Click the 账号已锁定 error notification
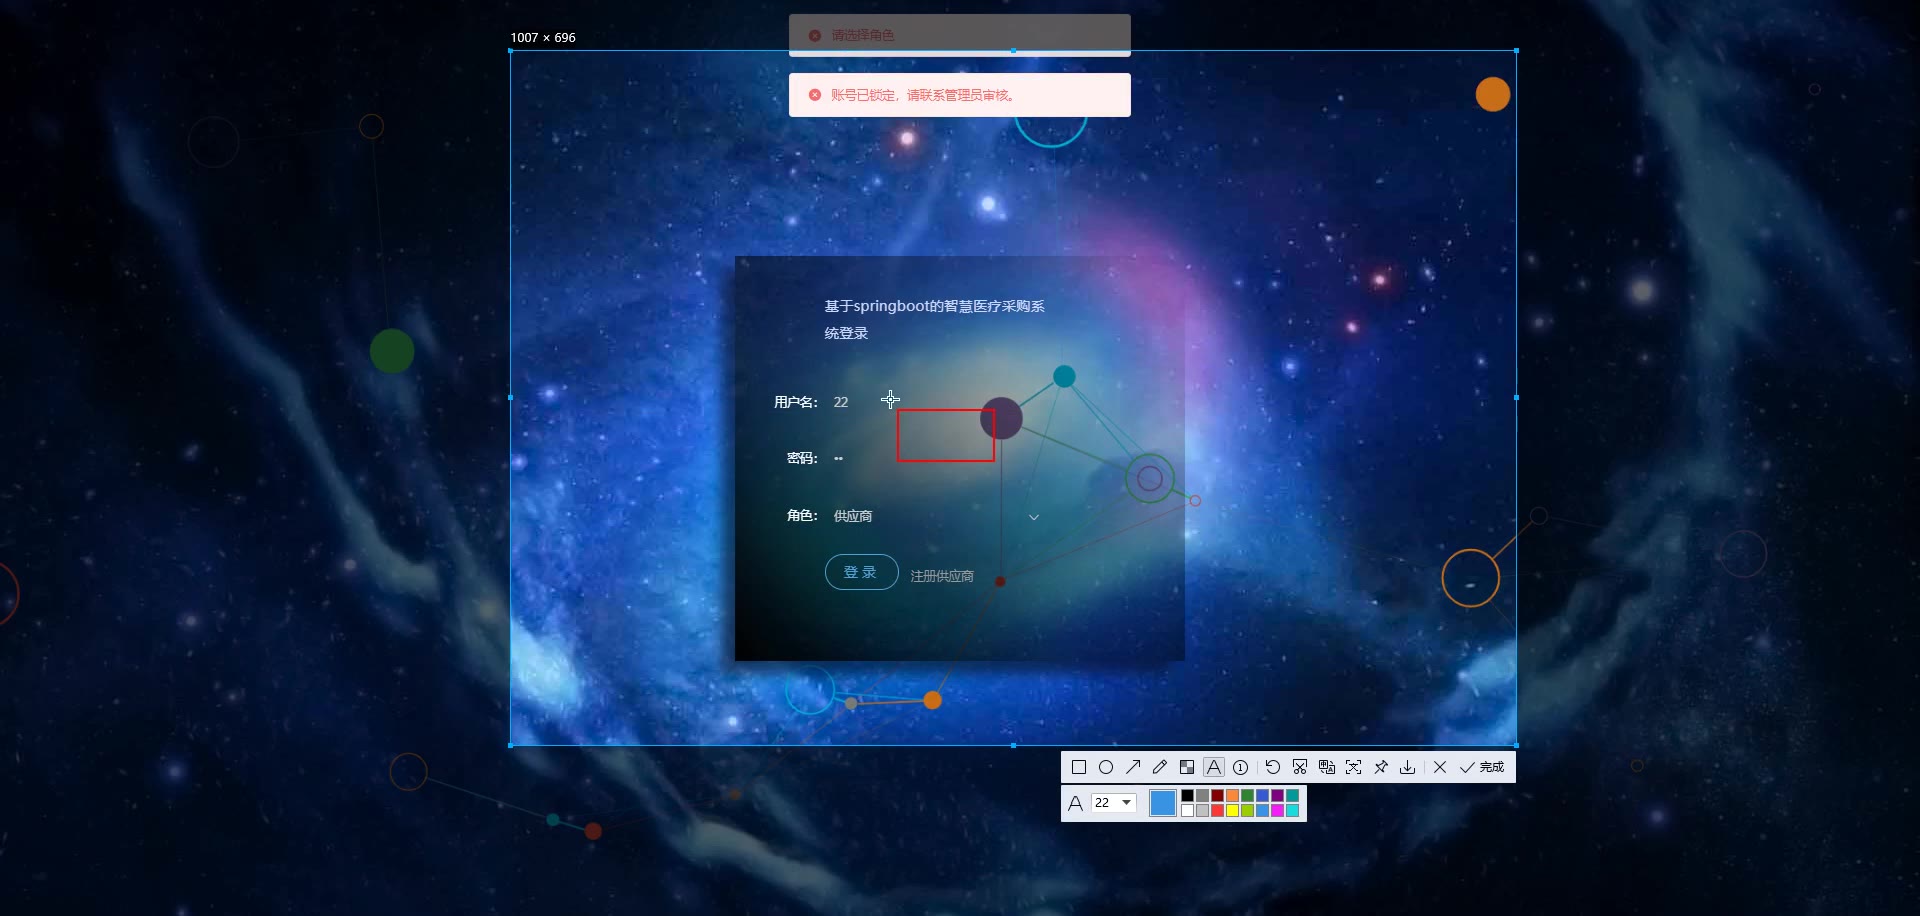 pos(960,95)
